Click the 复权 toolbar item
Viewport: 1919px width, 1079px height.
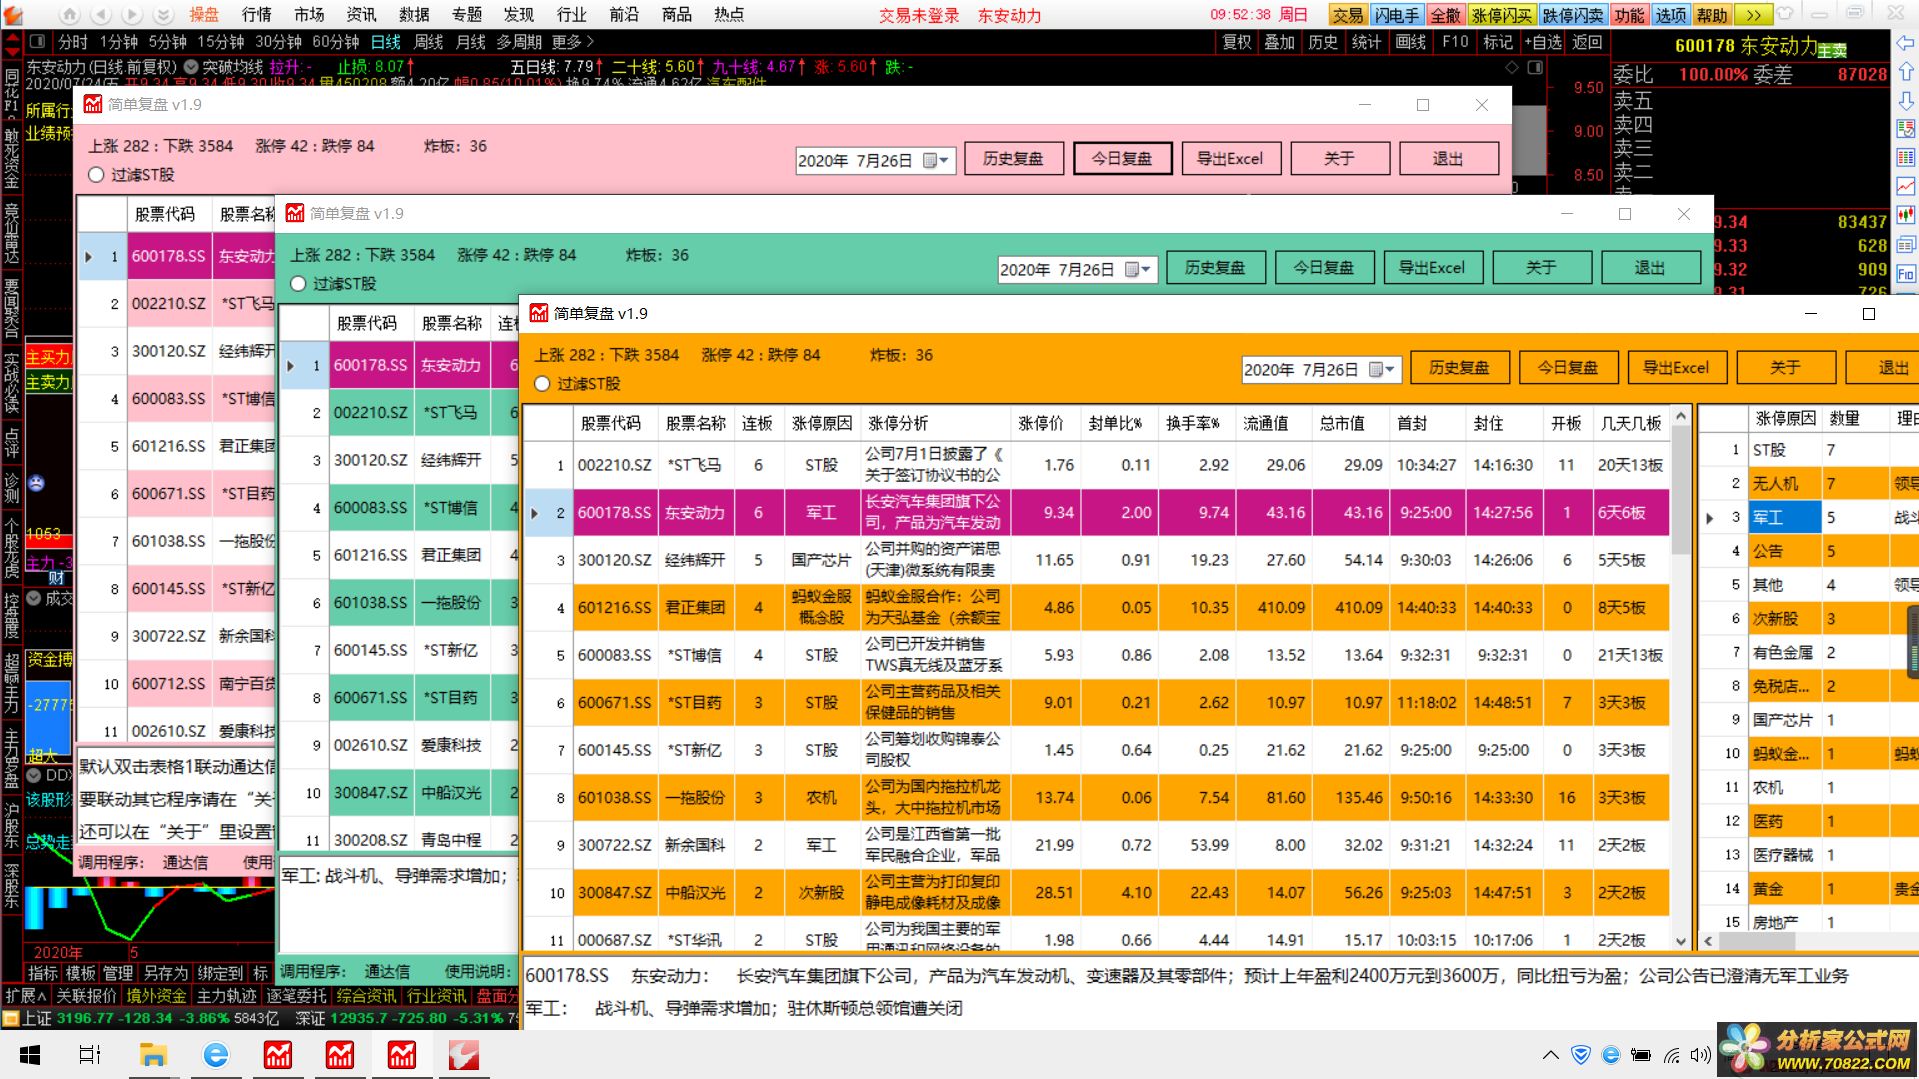[x=1236, y=42]
